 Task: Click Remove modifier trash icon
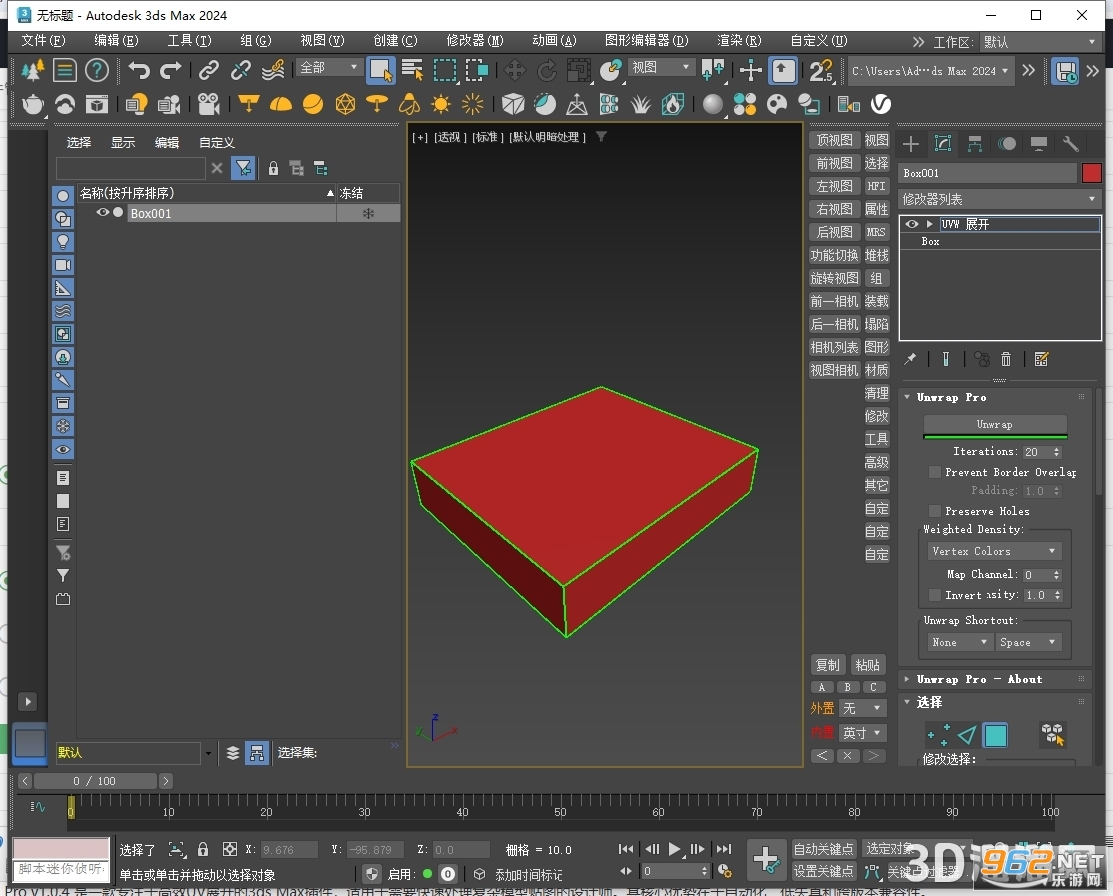[x=1006, y=359]
